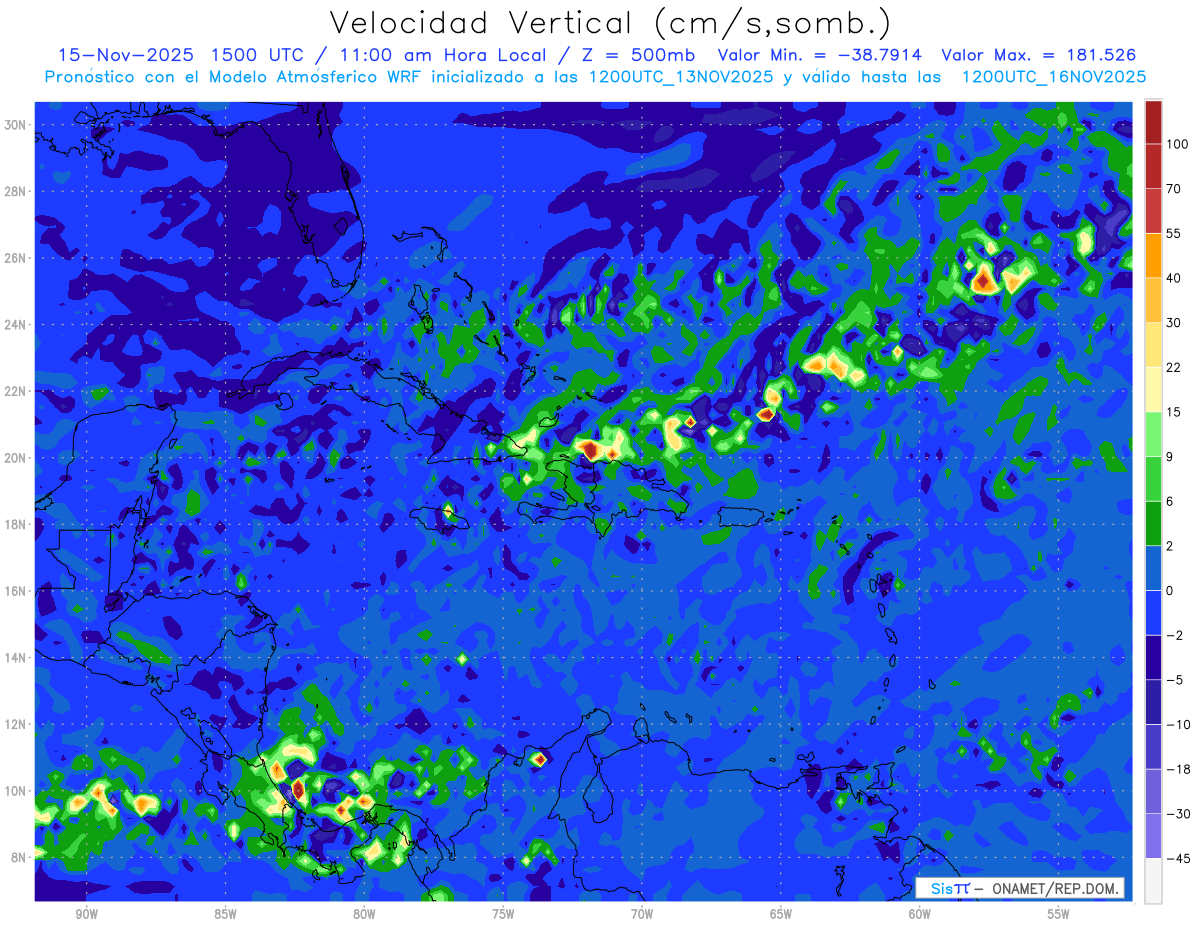Click the yellow color bar segment between 15 and 22

[1153, 389]
